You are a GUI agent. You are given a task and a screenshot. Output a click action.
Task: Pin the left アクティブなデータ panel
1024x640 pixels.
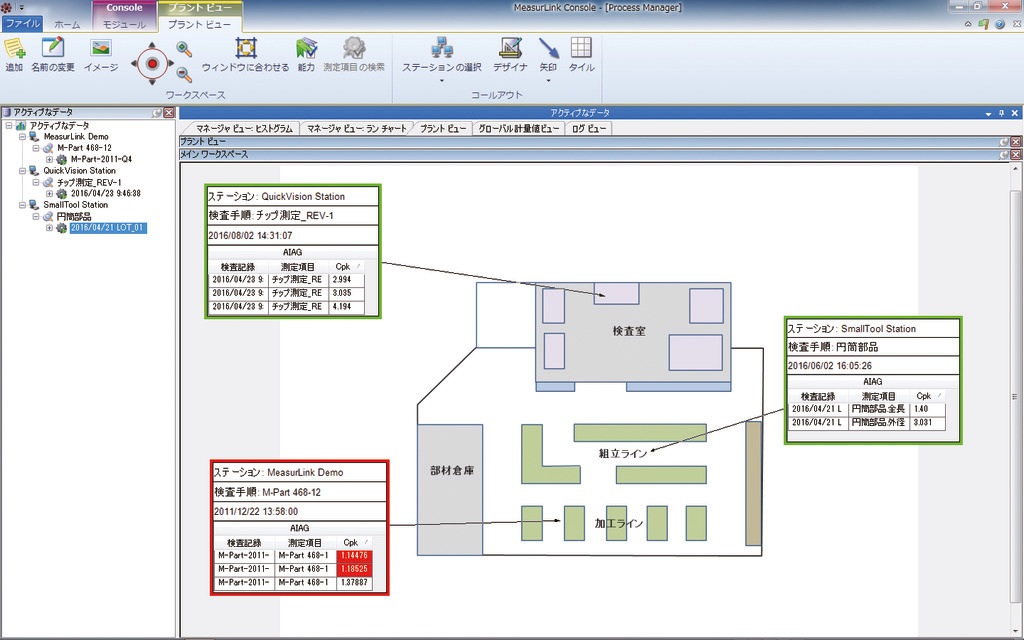coord(157,112)
